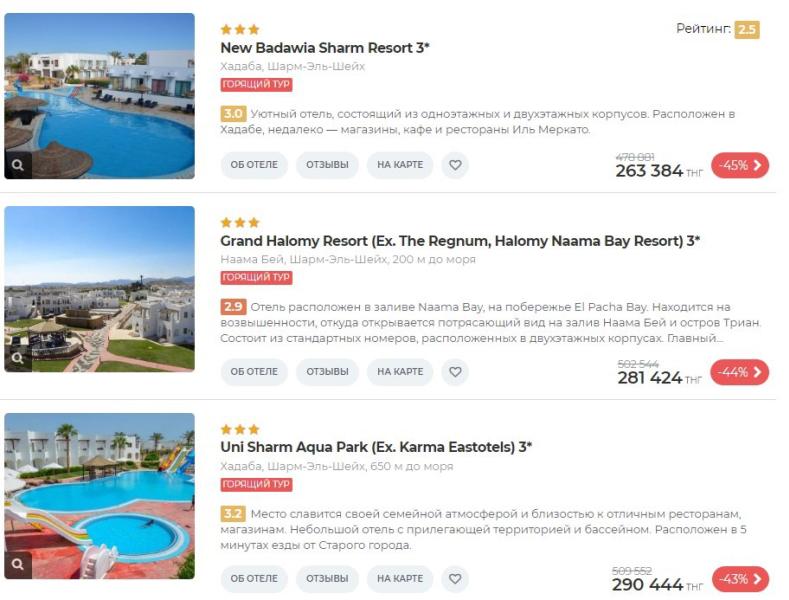Add New Badawia Sharm Resort to favorites

click(455, 165)
